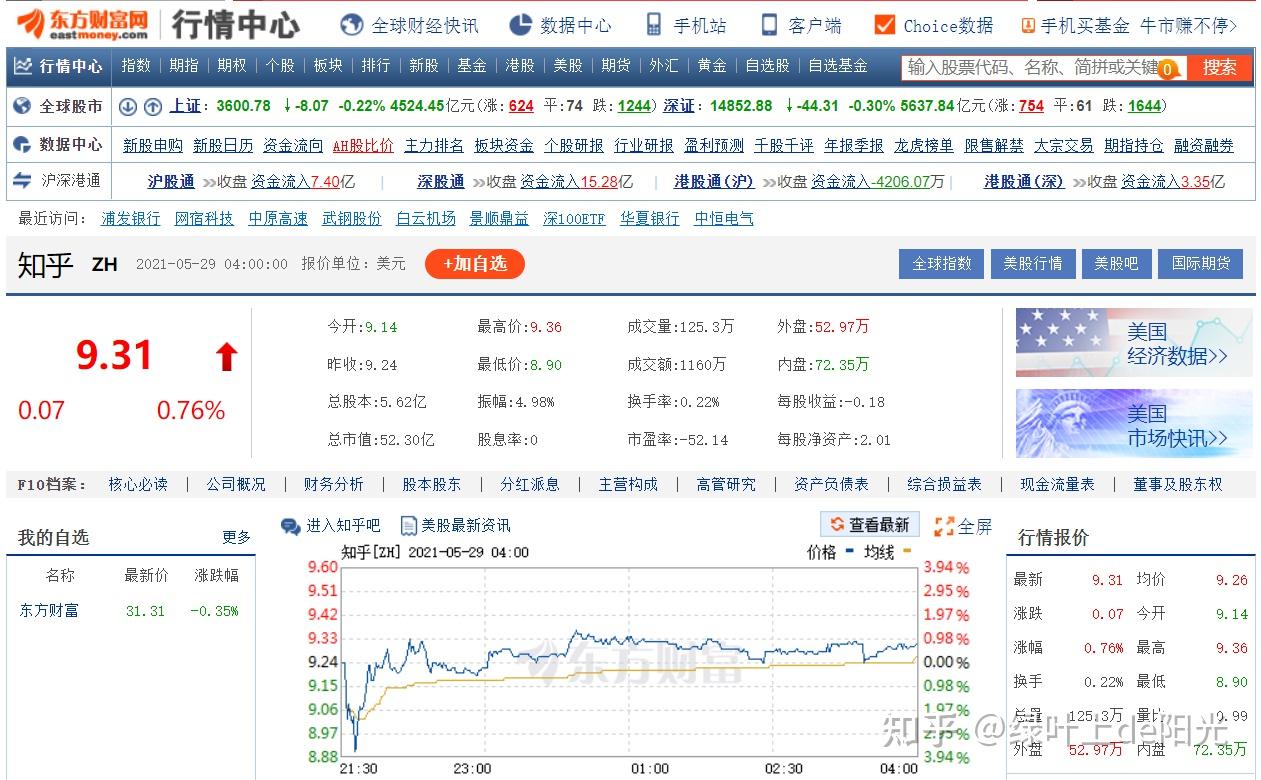Open the 基金 navigation item

(472, 66)
